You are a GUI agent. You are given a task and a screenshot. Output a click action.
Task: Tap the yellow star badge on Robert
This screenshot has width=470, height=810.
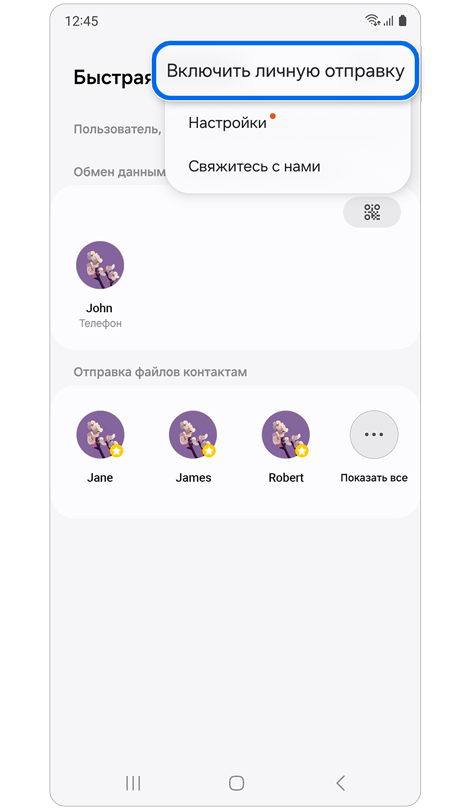(302, 451)
